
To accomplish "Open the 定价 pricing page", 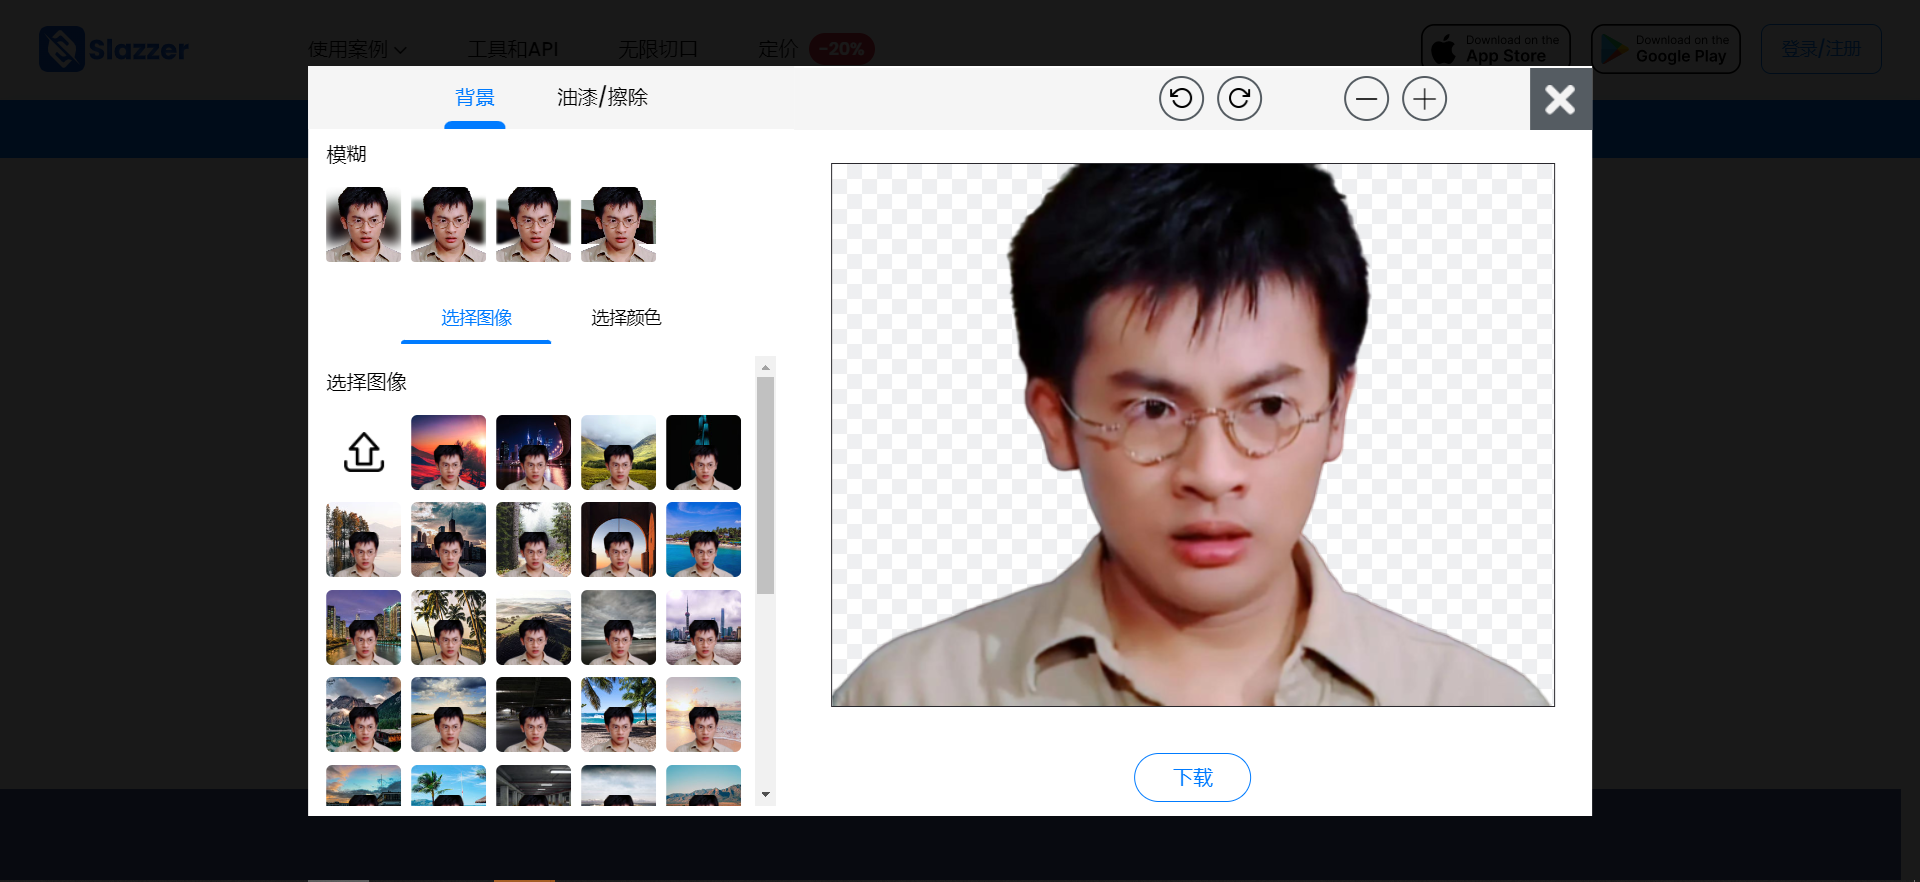I will (778, 49).
